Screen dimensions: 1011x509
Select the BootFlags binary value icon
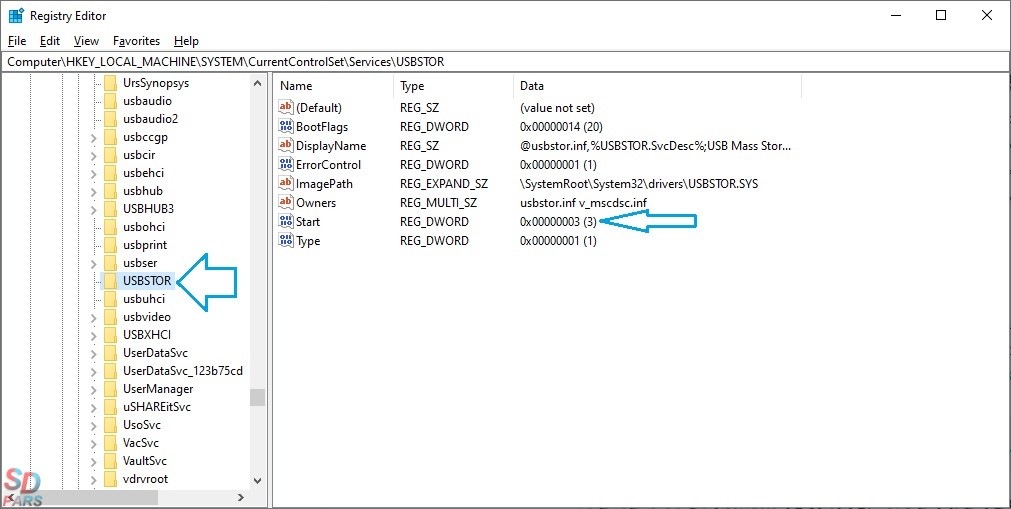click(286, 127)
